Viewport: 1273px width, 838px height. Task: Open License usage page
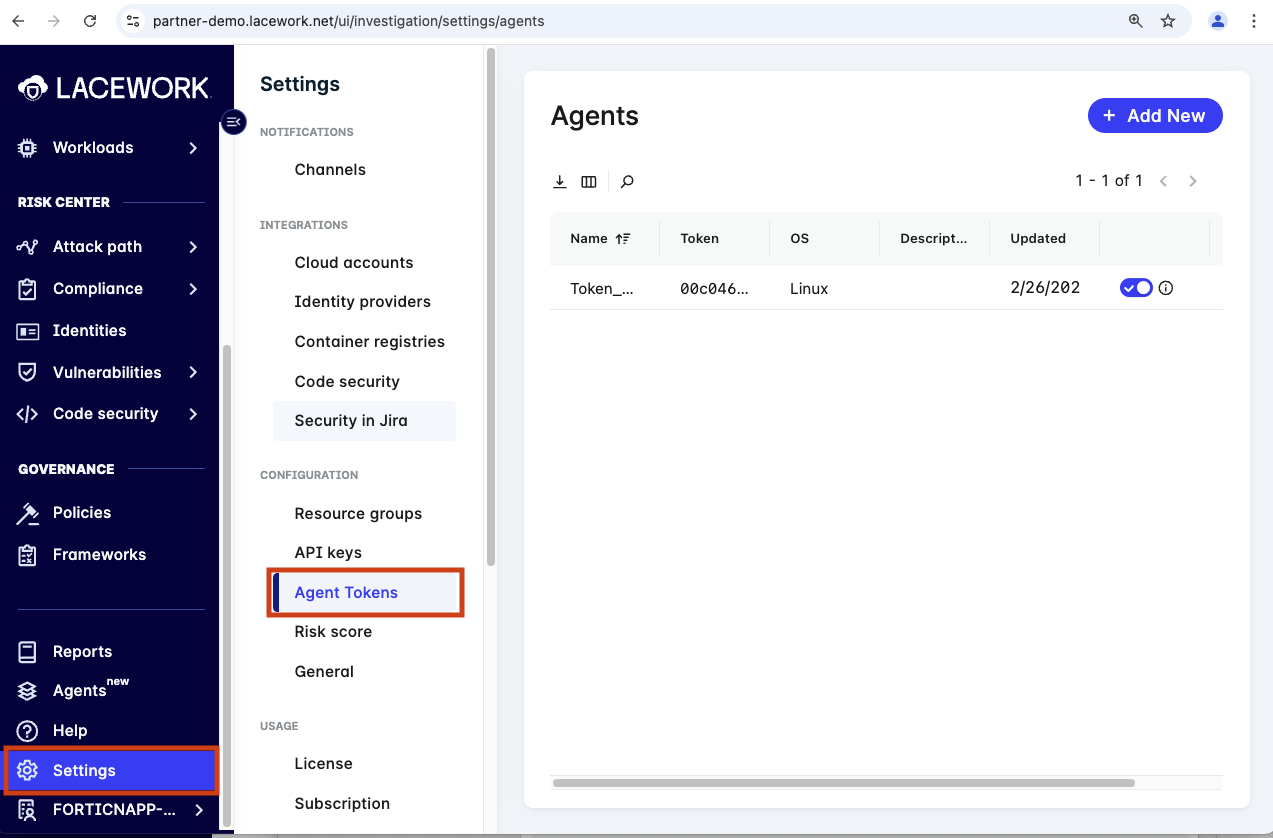pyautogui.click(x=323, y=764)
